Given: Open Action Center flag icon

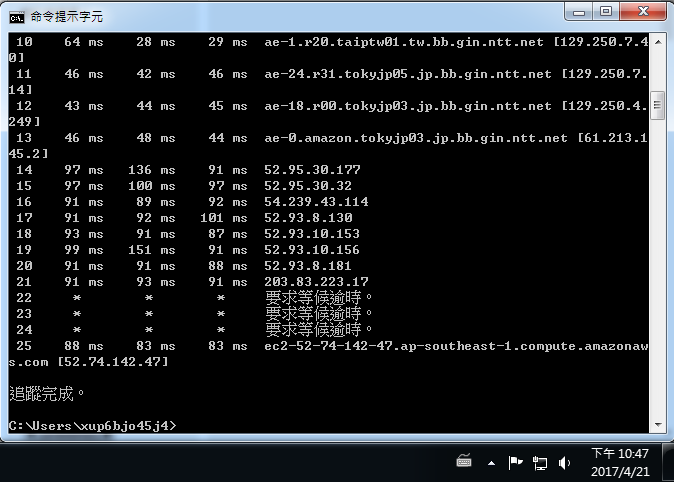Looking at the screenshot, I should (x=515, y=463).
